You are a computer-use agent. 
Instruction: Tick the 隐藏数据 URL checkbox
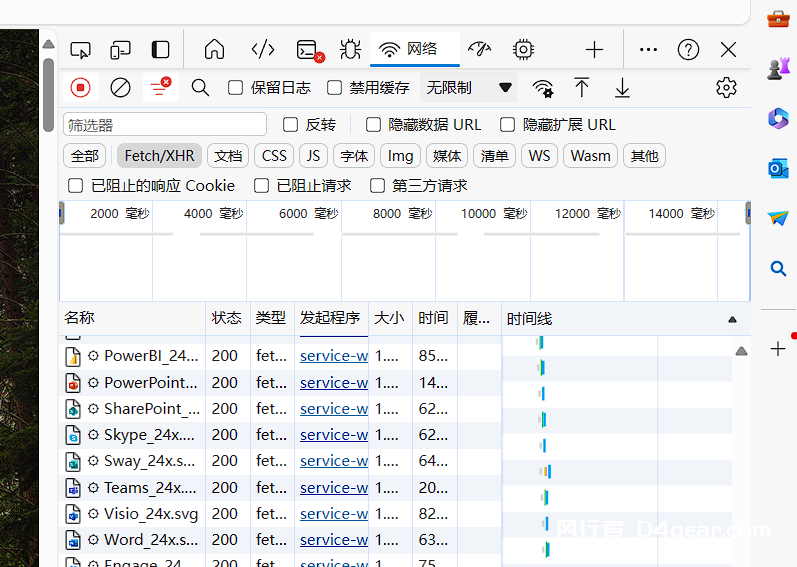coord(373,125)
